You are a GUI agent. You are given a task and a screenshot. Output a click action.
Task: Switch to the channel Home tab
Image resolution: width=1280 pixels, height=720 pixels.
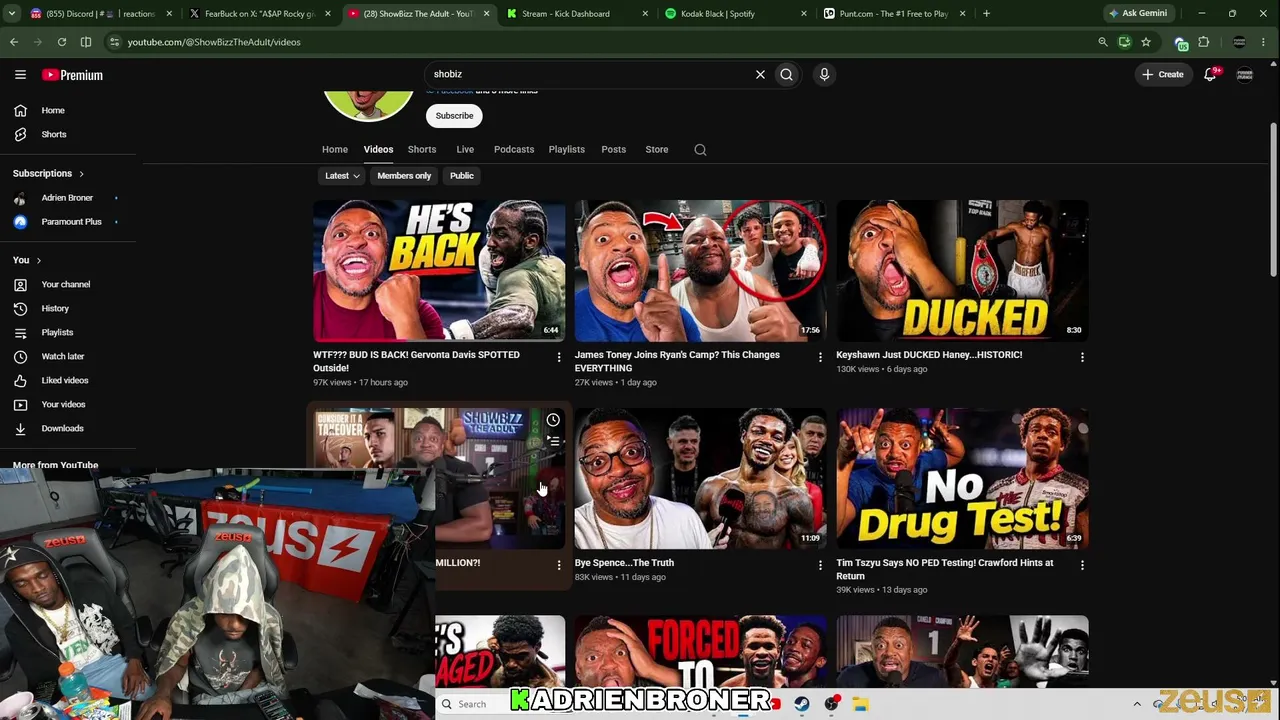[x=335, y=150]
